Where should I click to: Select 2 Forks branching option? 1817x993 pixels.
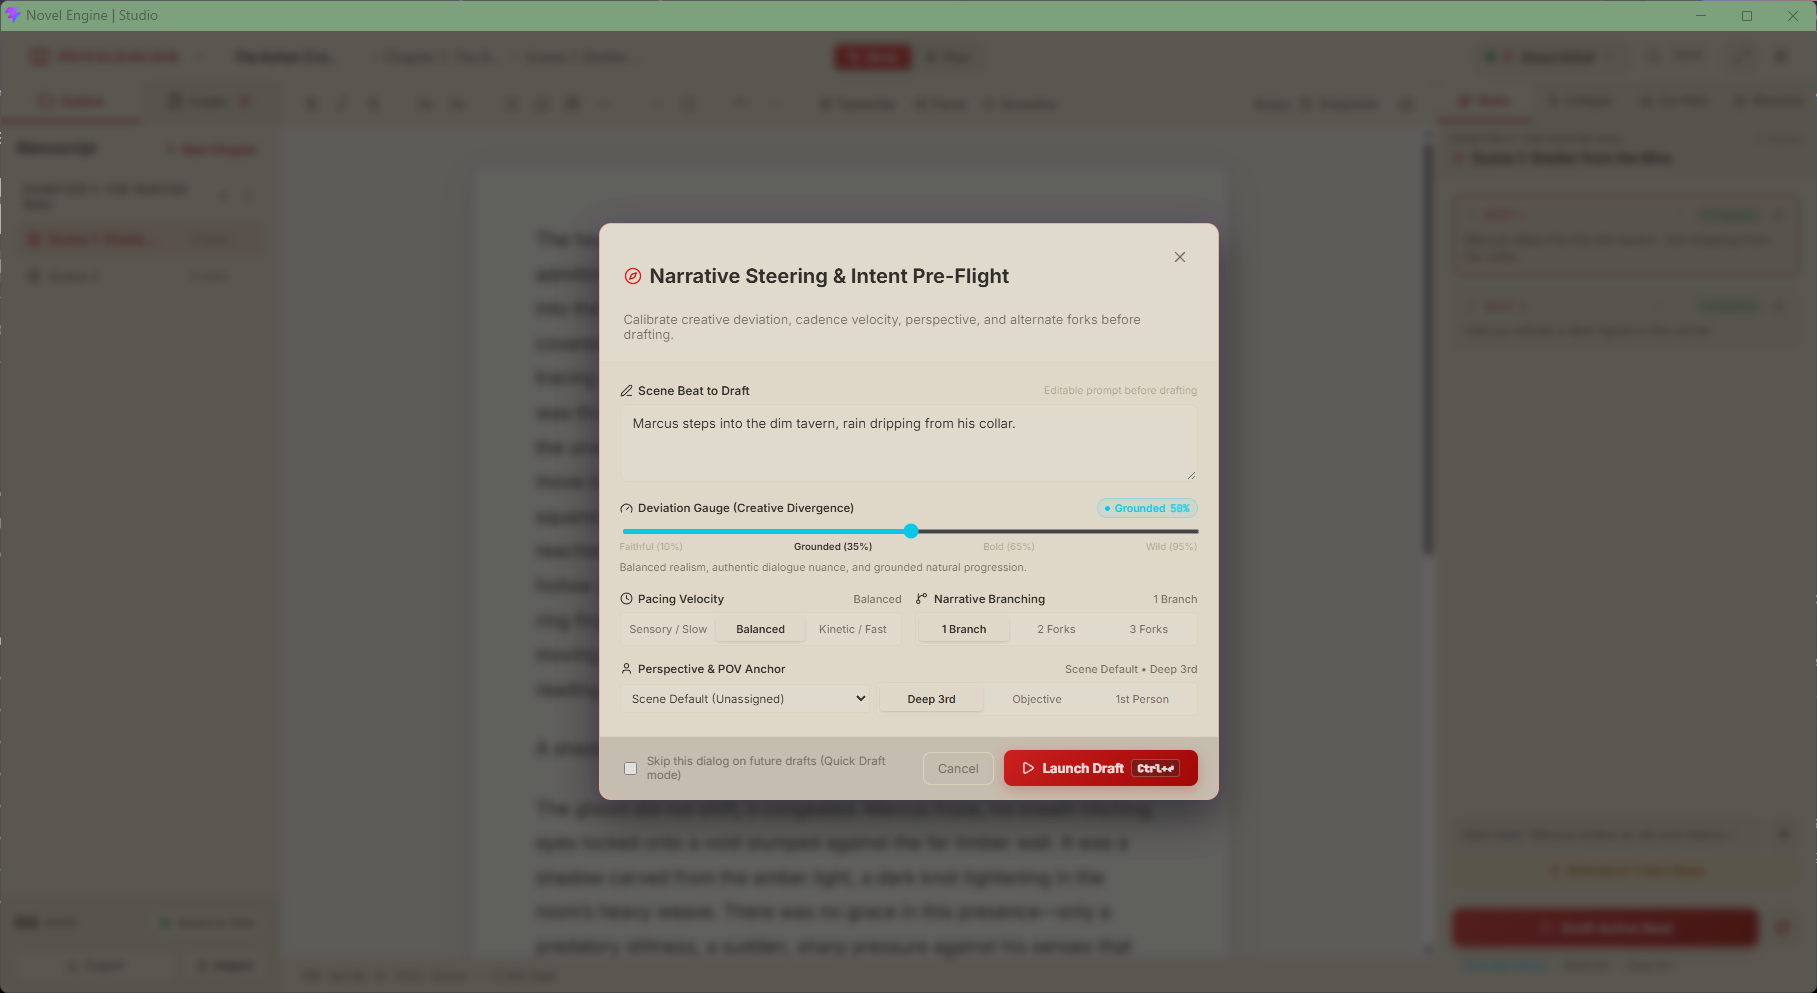coord(1056,629)
